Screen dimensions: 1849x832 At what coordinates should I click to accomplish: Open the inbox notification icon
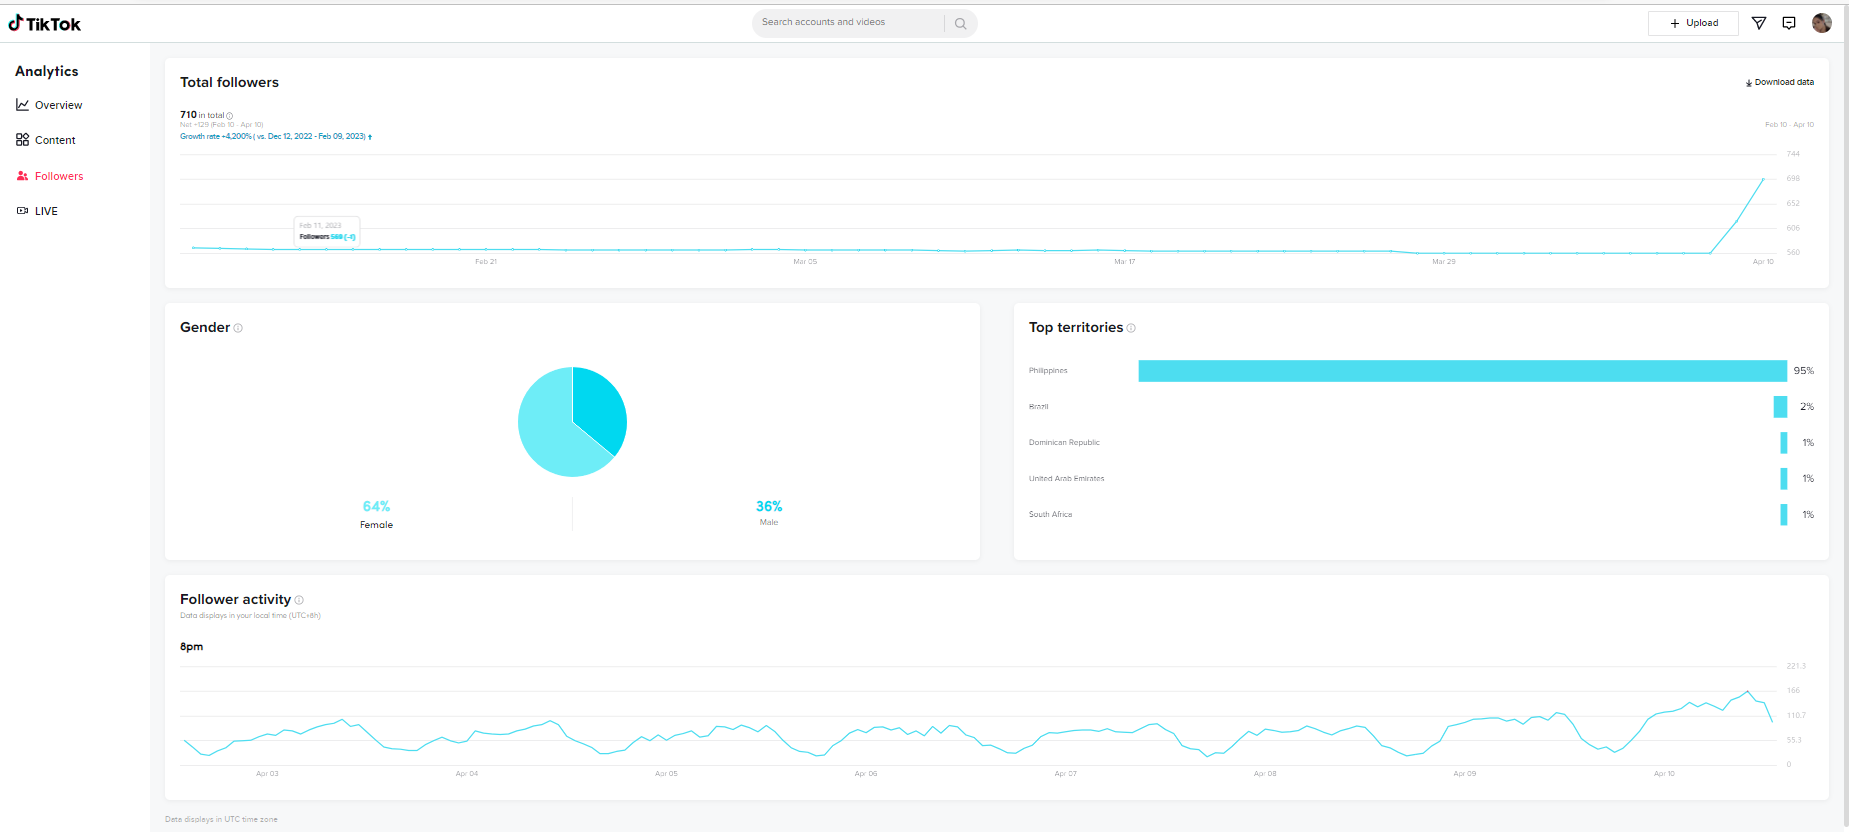(1789, 23)
